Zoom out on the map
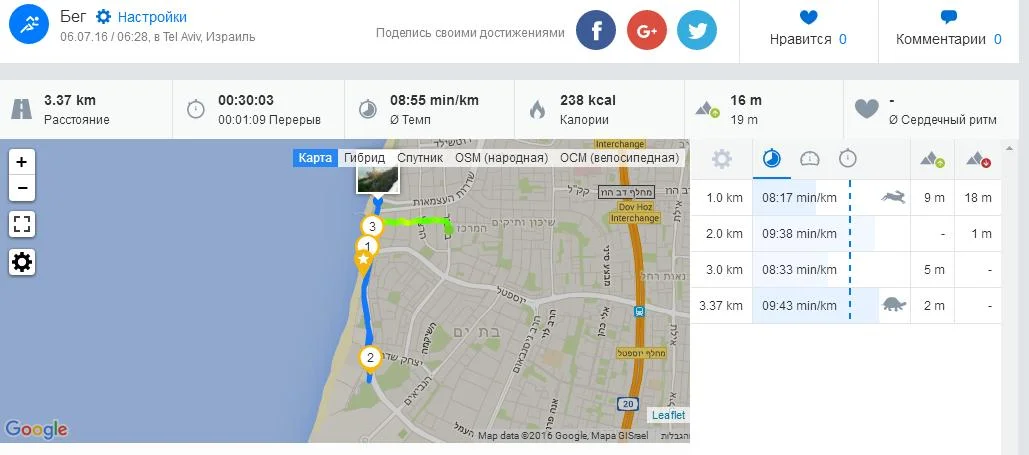Viewport: 1029px width, 455px height. click(22, 188)
